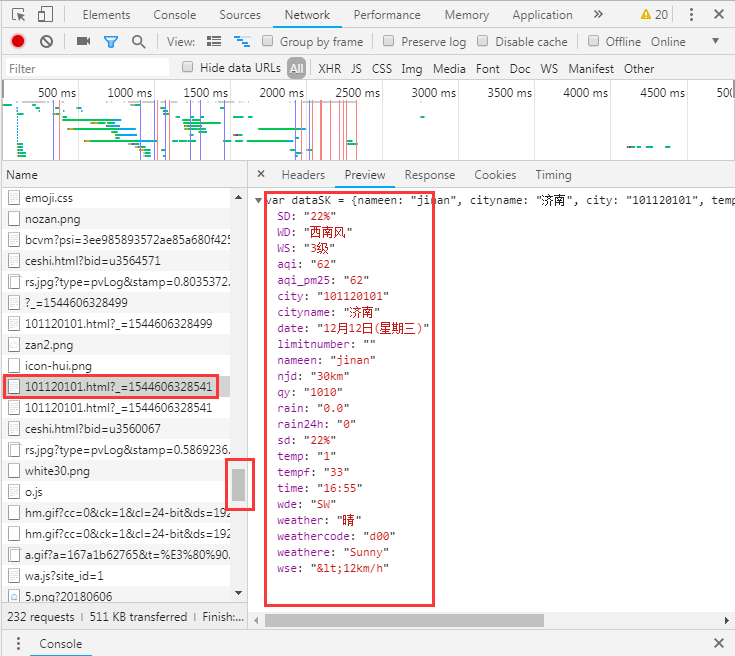Use large request rows view icon
The image size is (735, 656).
pyautogui.click(x=214, y=42)
